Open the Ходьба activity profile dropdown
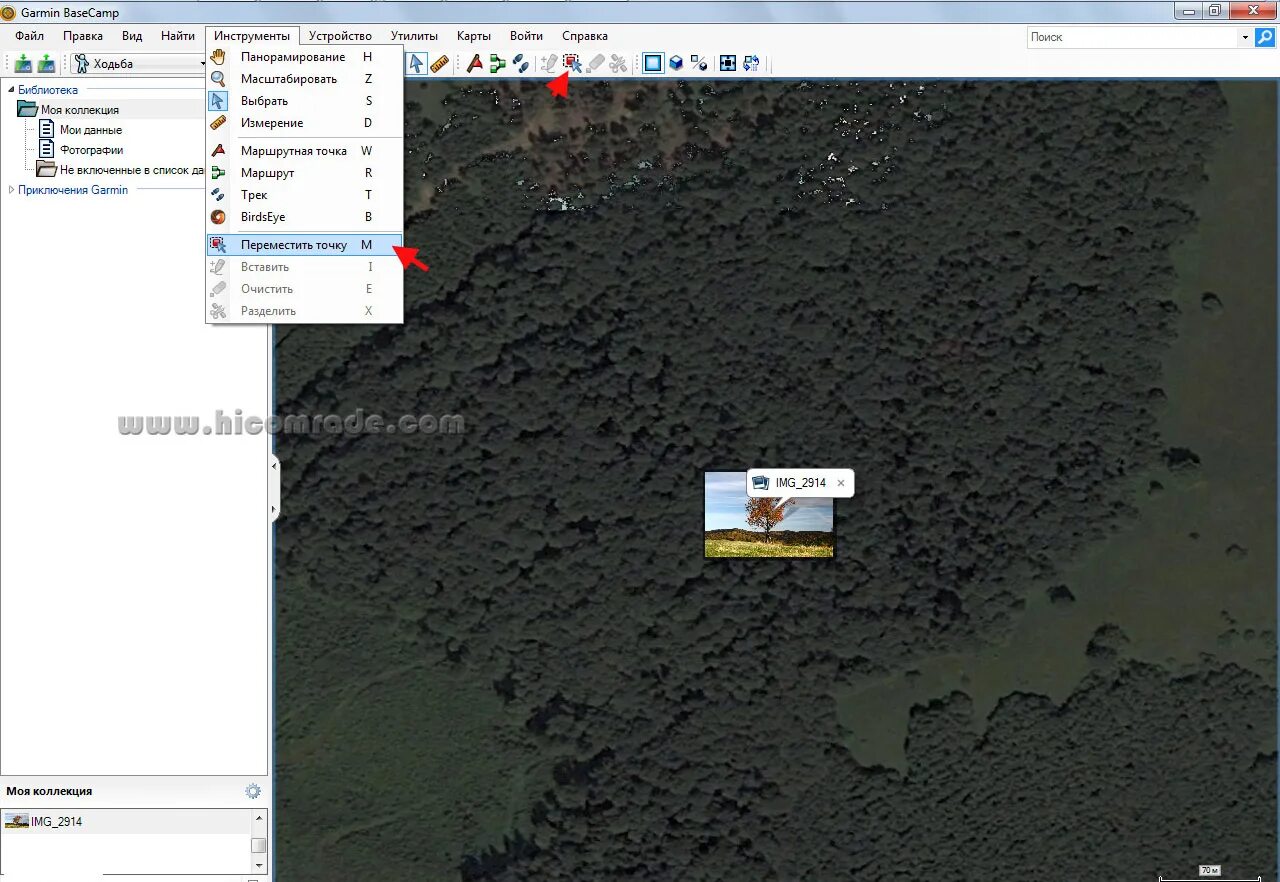Screen dimensions: 1280x882 [140, 64]
